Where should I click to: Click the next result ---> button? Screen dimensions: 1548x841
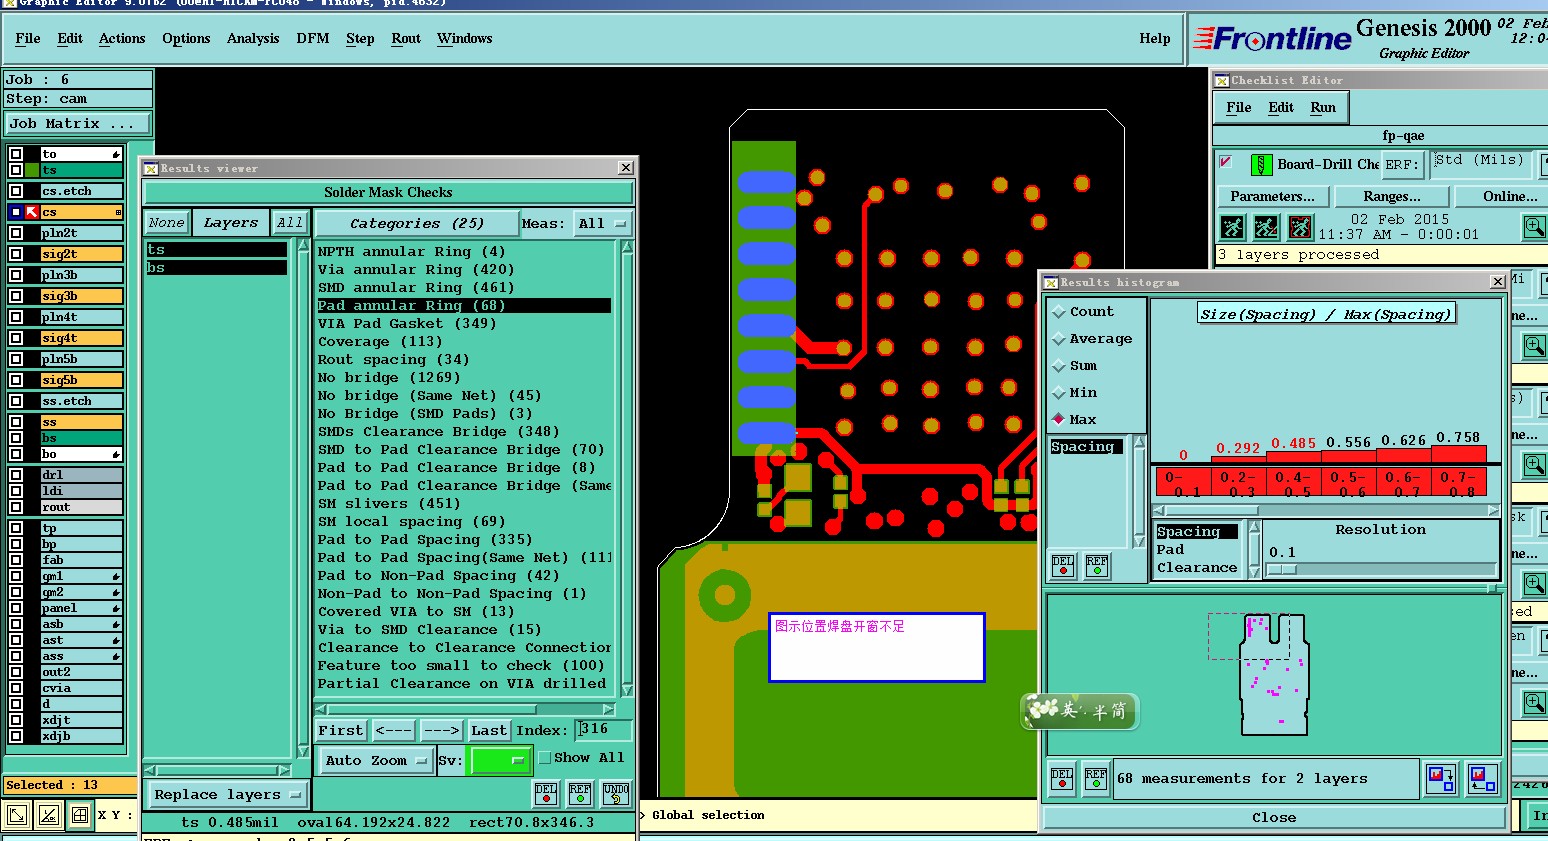(x=441, y=730)
